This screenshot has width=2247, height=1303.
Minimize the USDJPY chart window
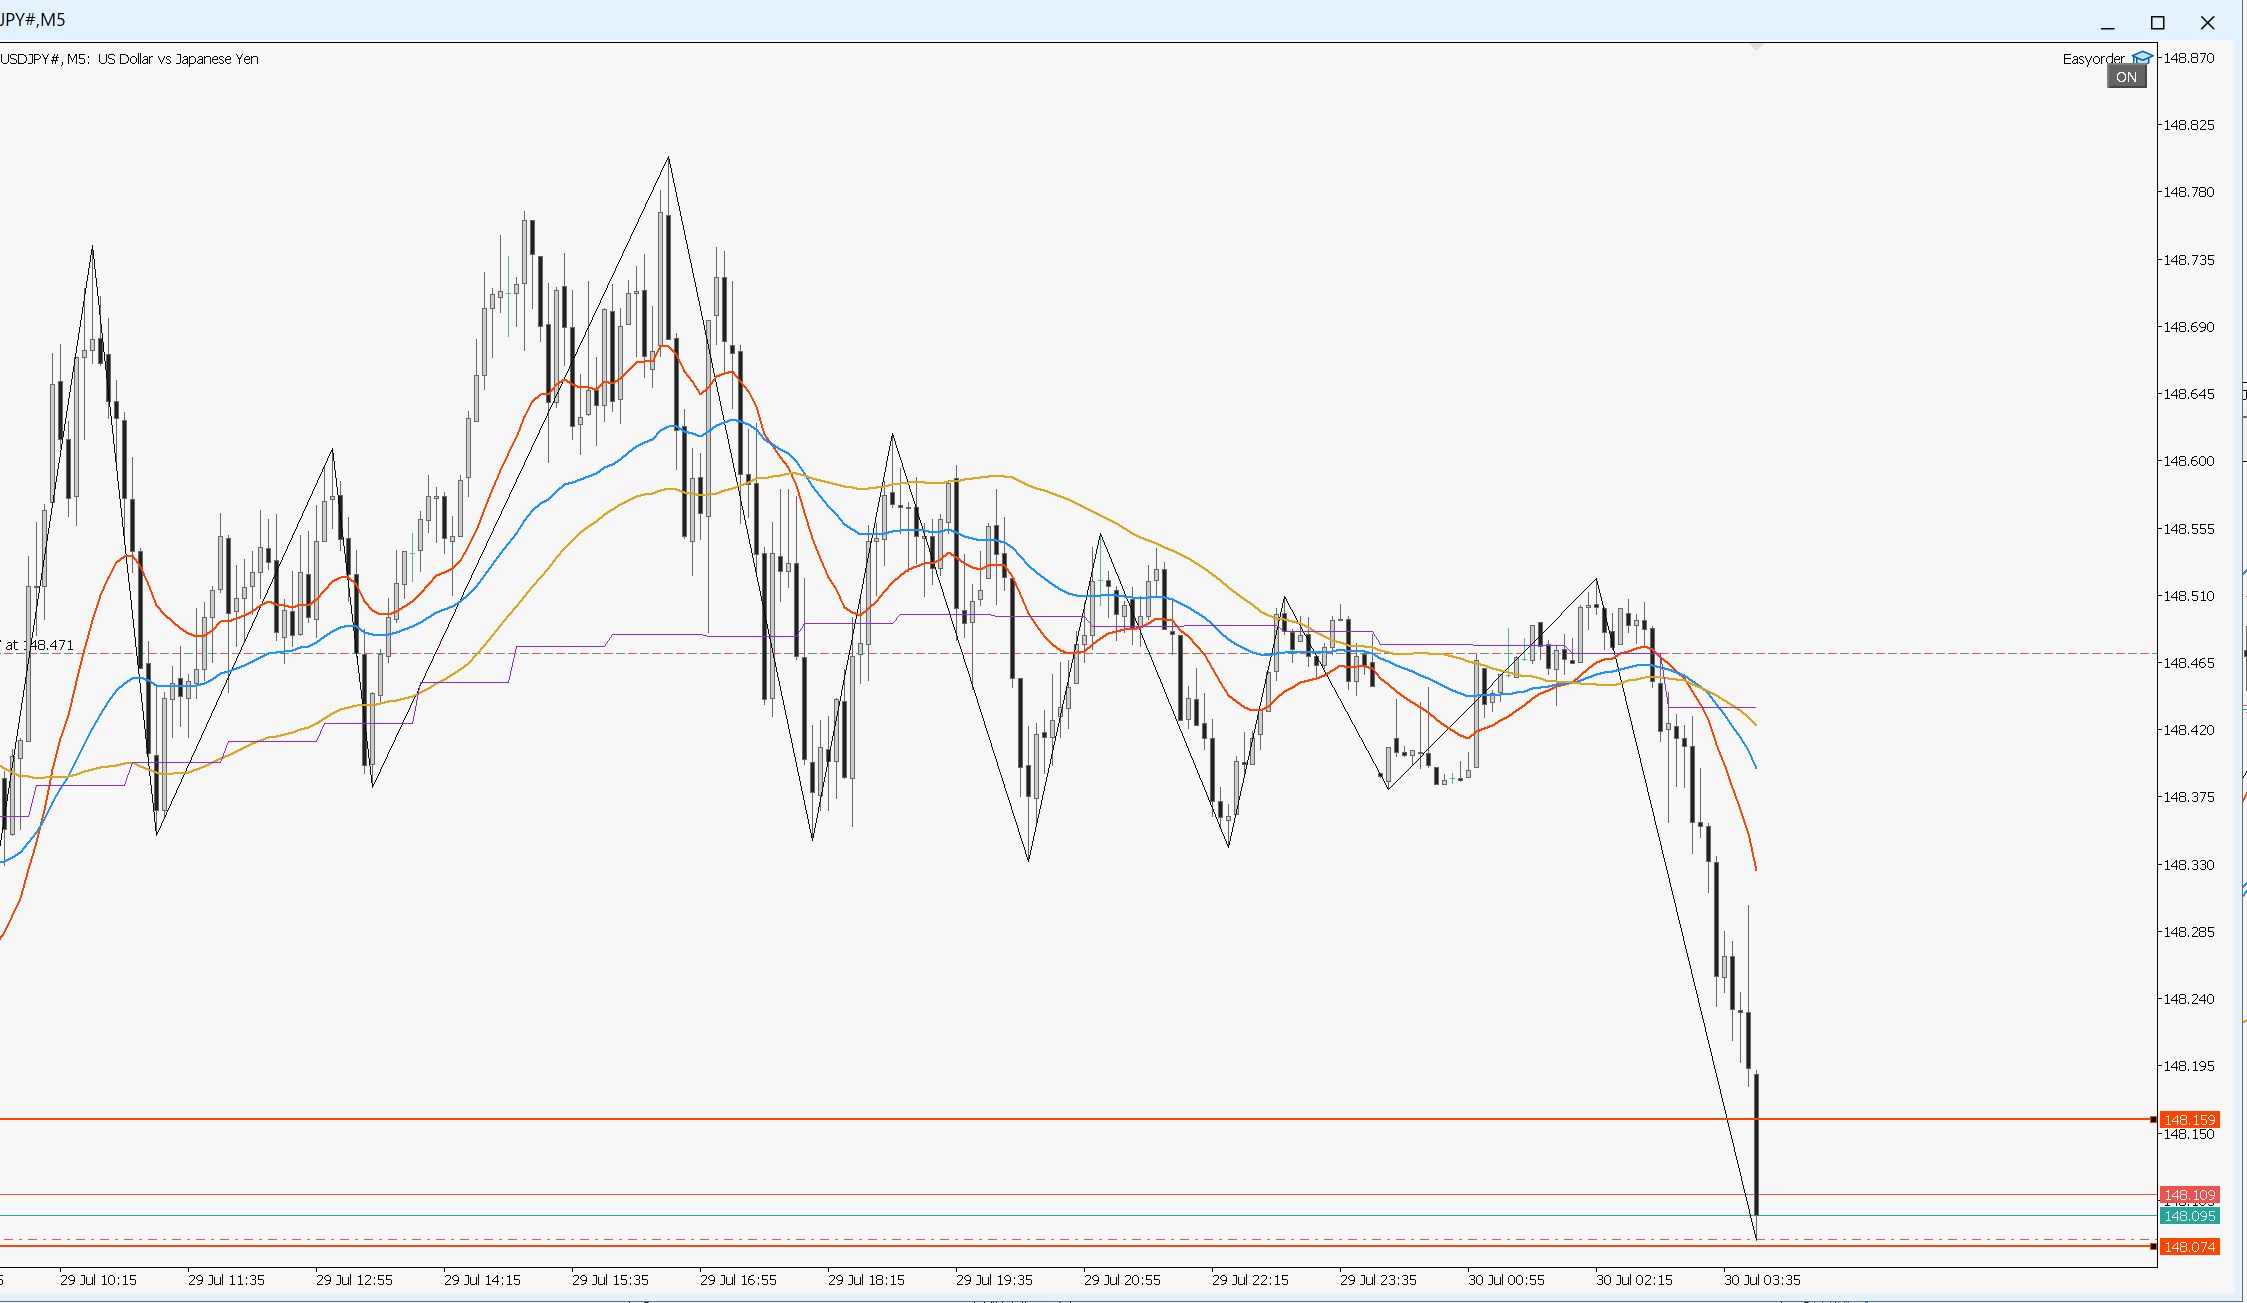pyautogui.click(x=2108, y=23)
